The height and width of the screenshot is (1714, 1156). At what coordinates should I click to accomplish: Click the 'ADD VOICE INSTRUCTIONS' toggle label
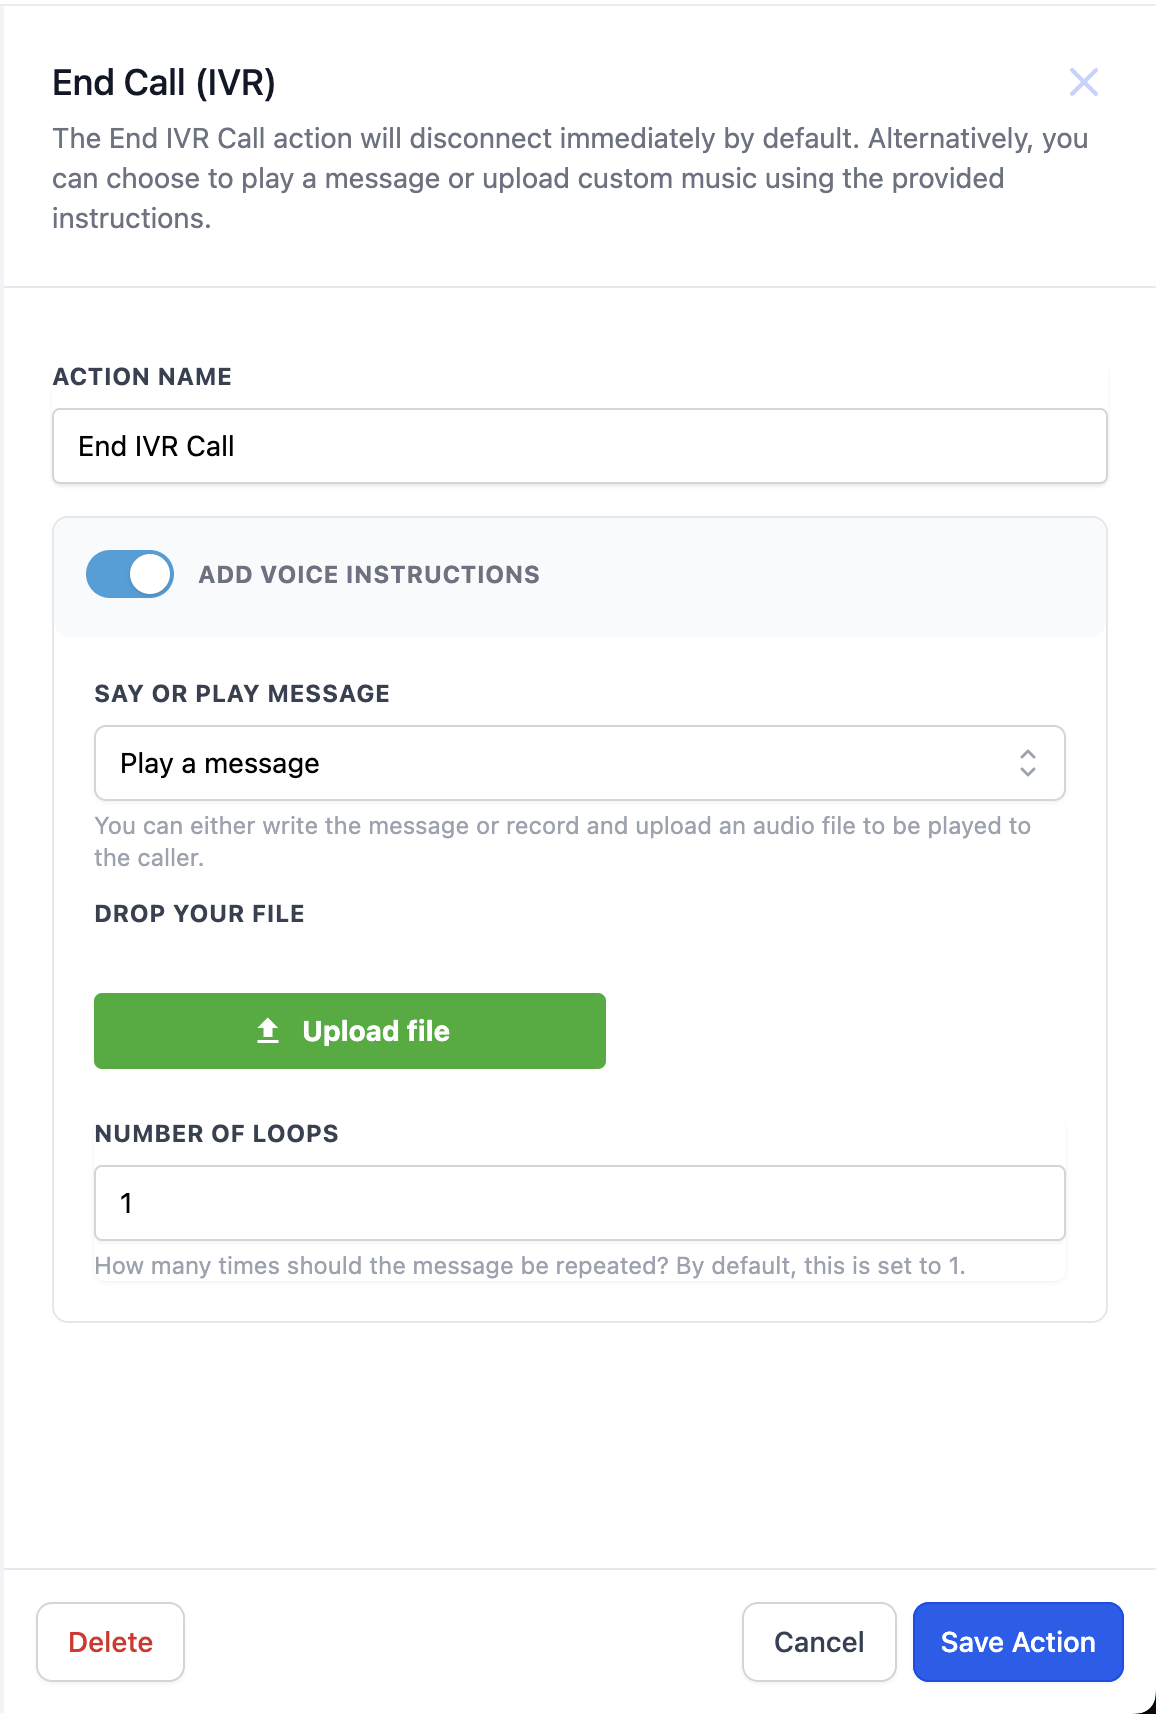click(x=368, y=575)
